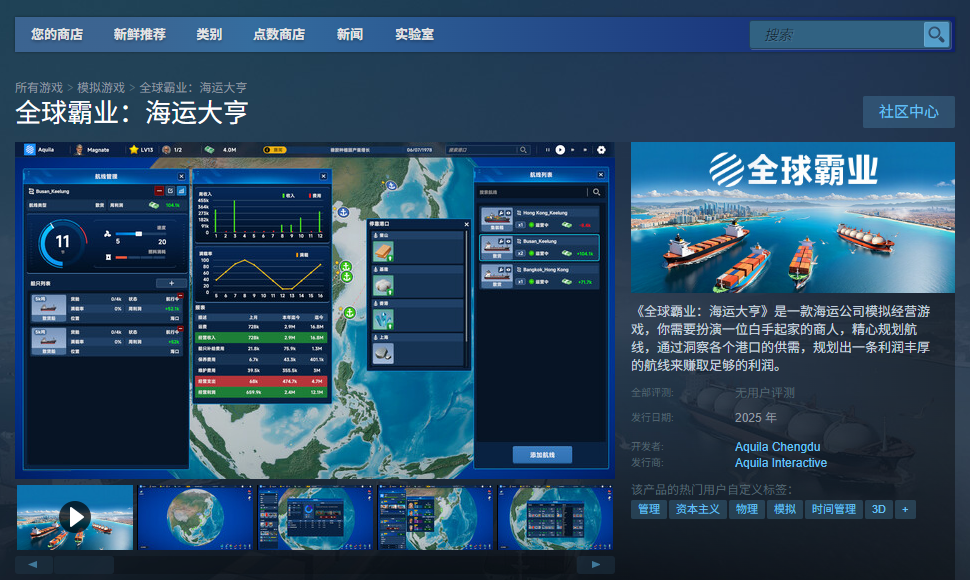Click the Steam search magnifier icon
Image resolution: width=970 pixels, height=580 pixels.
click(936, 34)
